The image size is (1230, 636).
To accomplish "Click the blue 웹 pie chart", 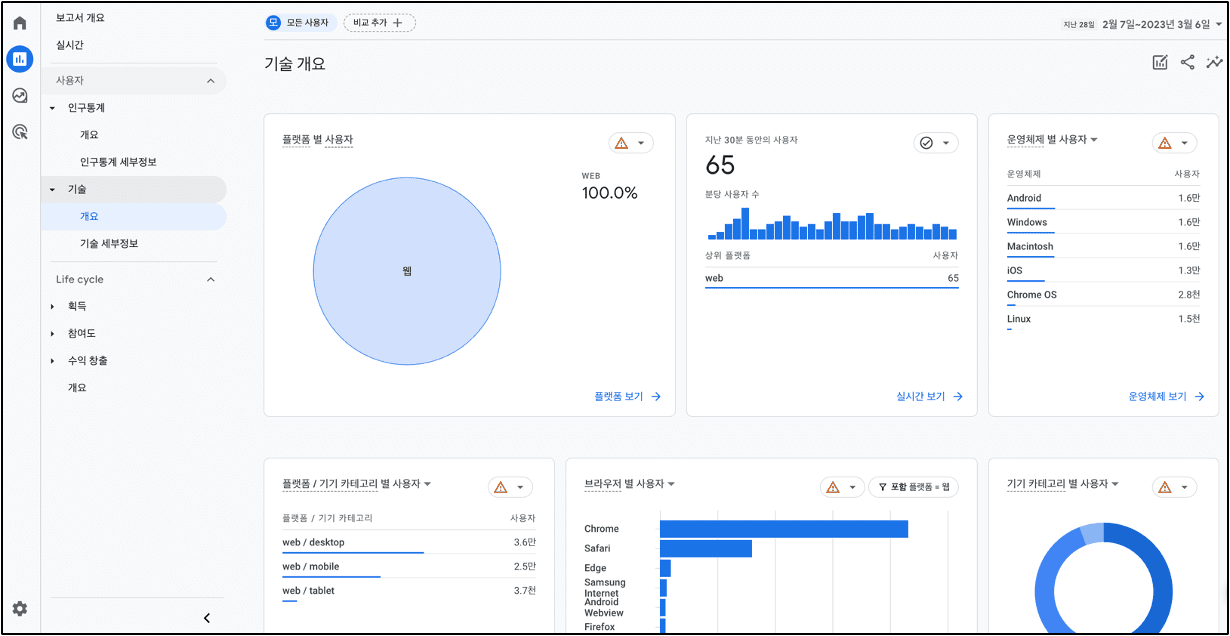I will (x=407, y=271).
